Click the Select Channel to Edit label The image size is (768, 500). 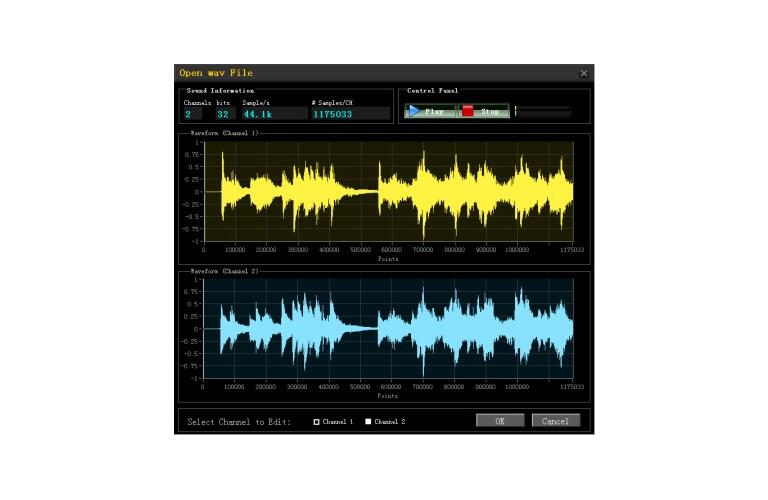coord(239,422)
